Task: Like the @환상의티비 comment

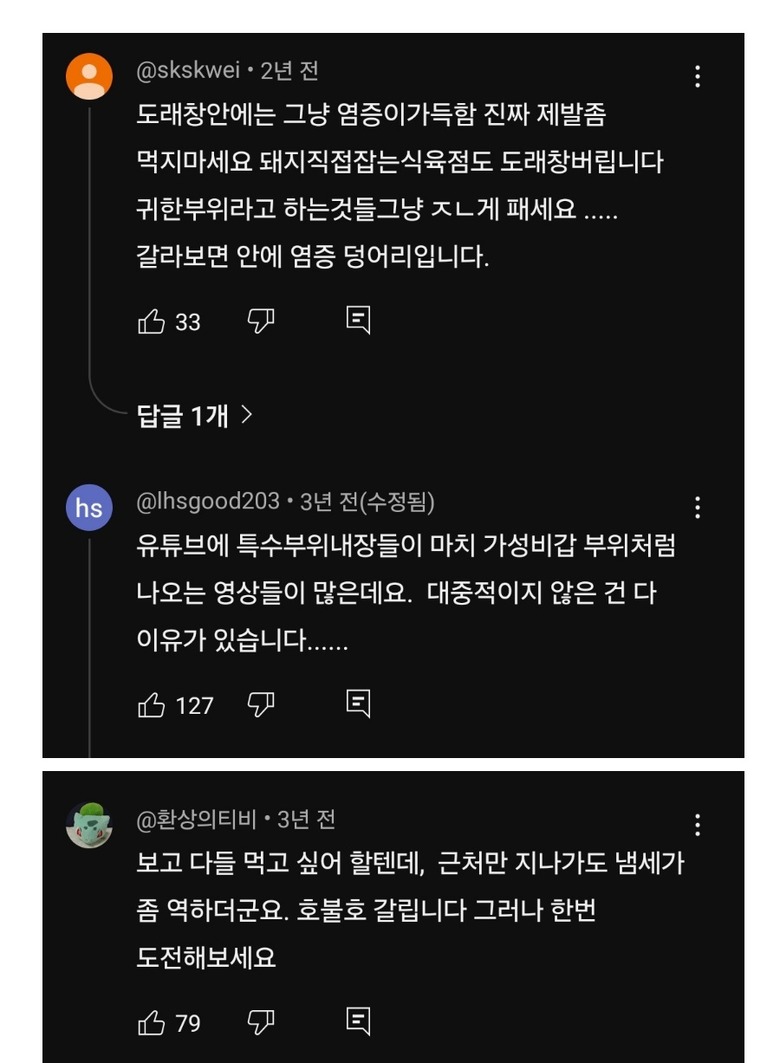Action: point(152,1022)
